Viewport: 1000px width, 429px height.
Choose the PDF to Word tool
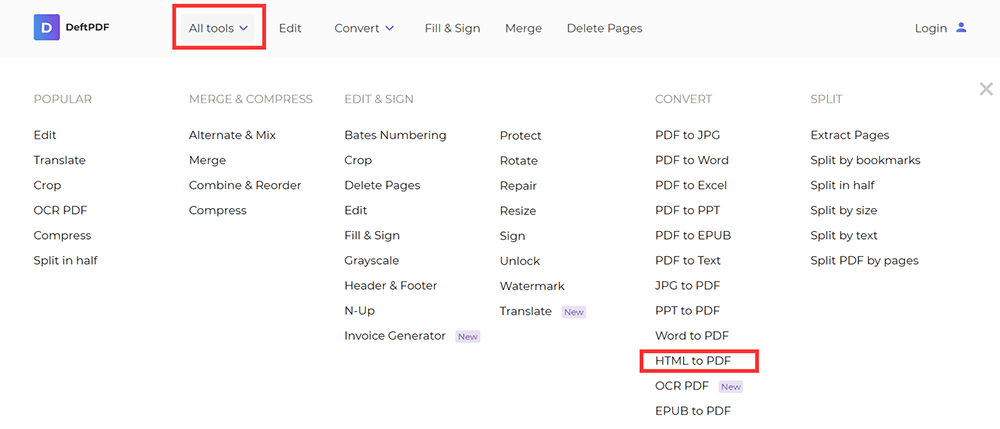point(692,160)
